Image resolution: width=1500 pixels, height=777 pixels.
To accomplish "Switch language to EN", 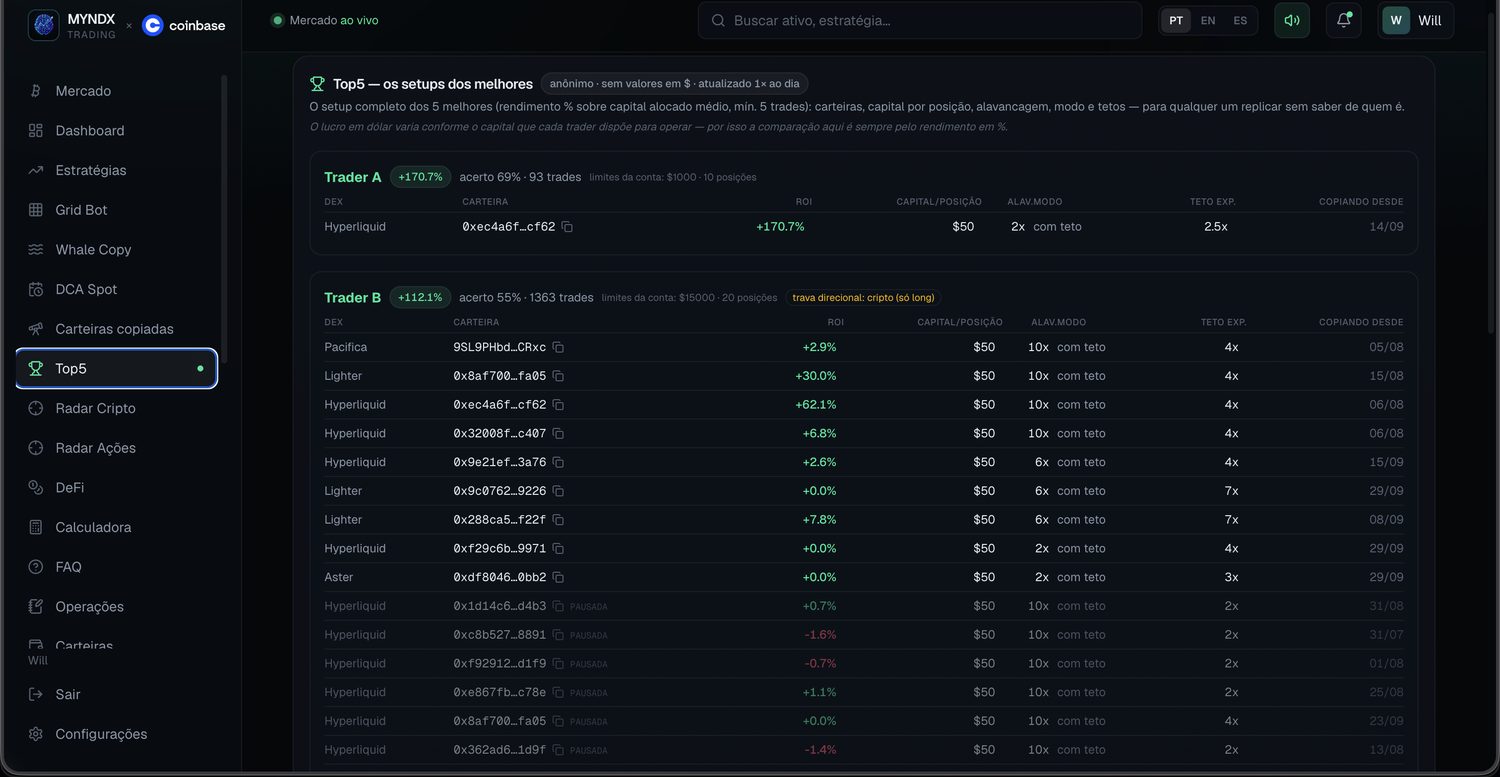I will 1208,20.
